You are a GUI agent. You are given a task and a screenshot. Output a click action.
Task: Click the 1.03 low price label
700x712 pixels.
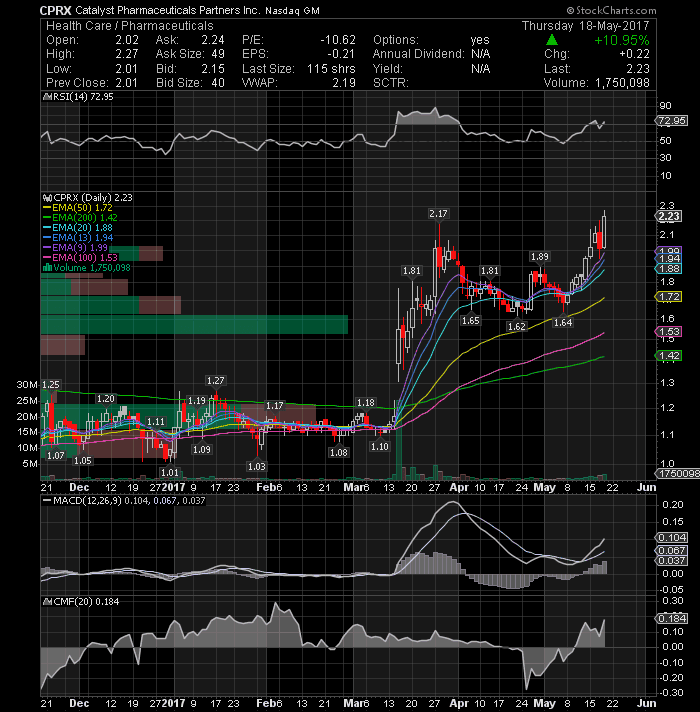(256, 466)
